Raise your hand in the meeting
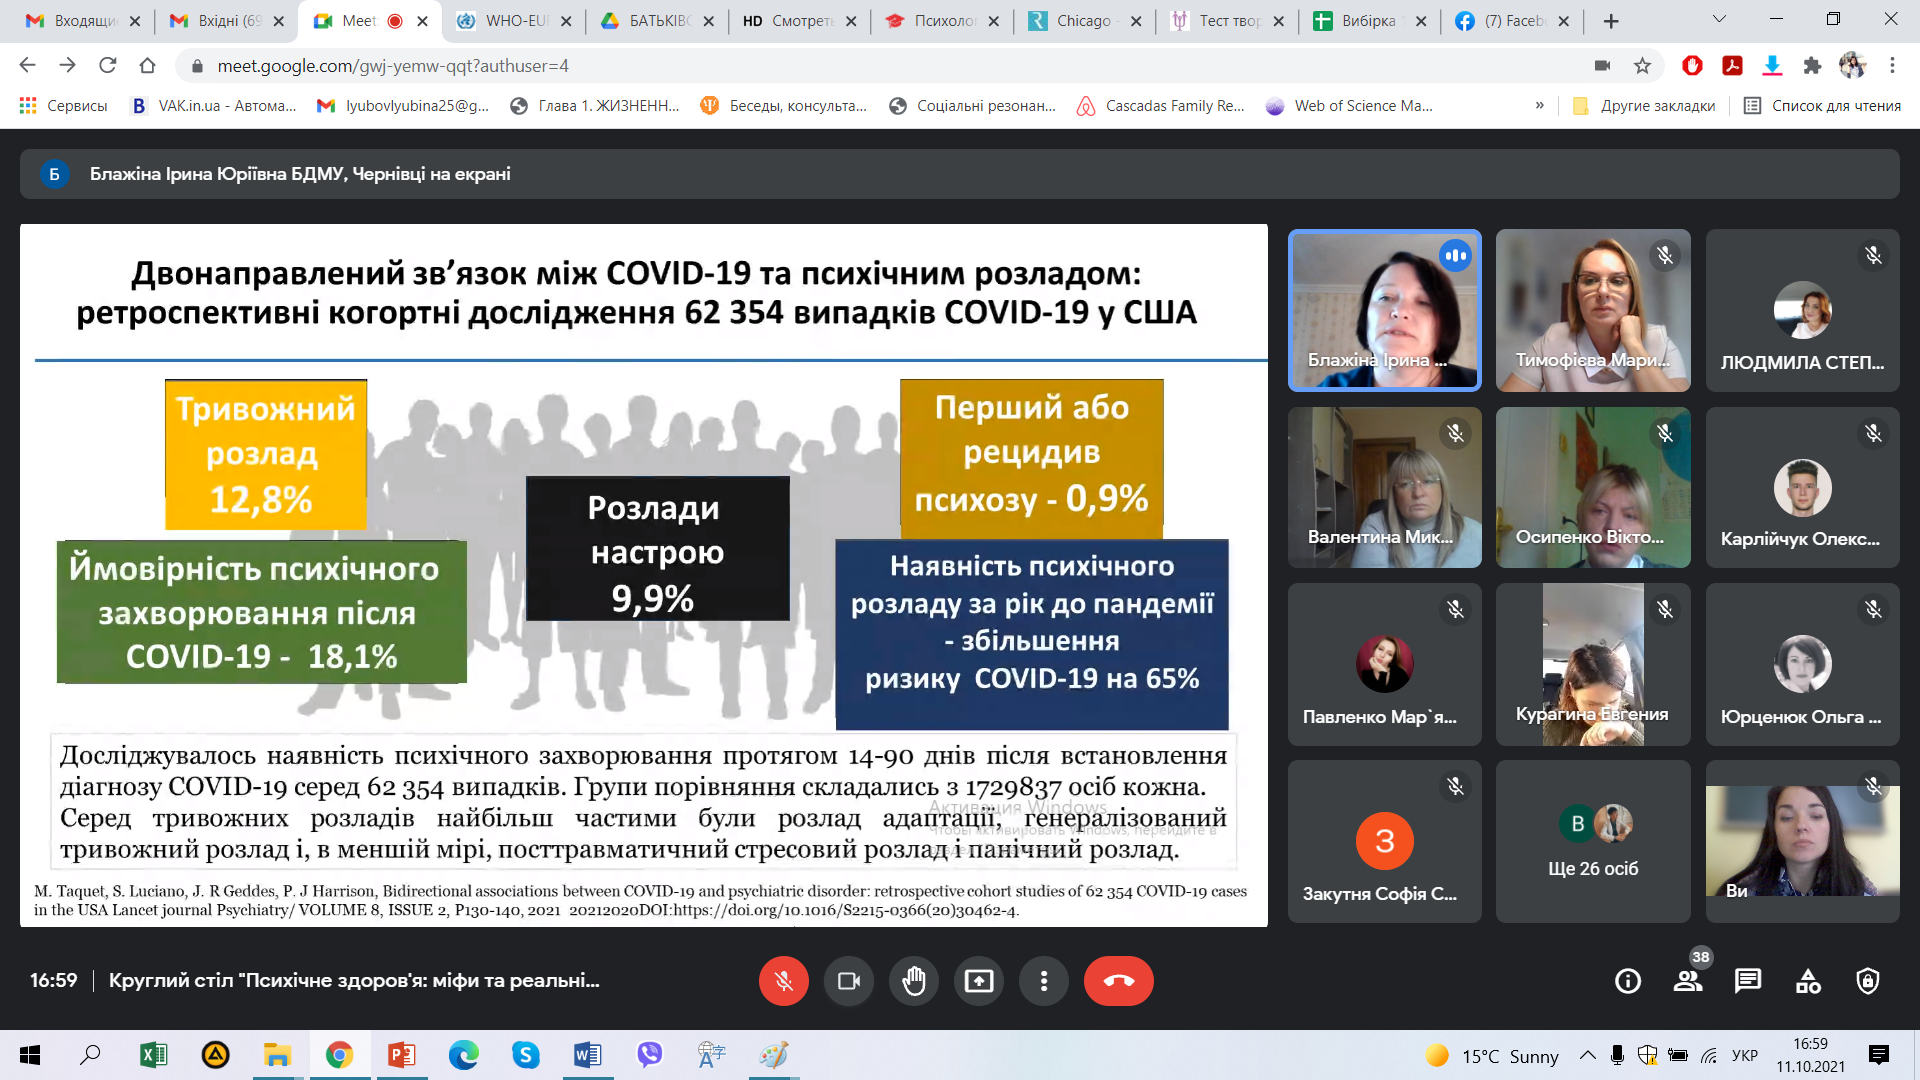1920x1080 pixels. [x=914, y=981]
